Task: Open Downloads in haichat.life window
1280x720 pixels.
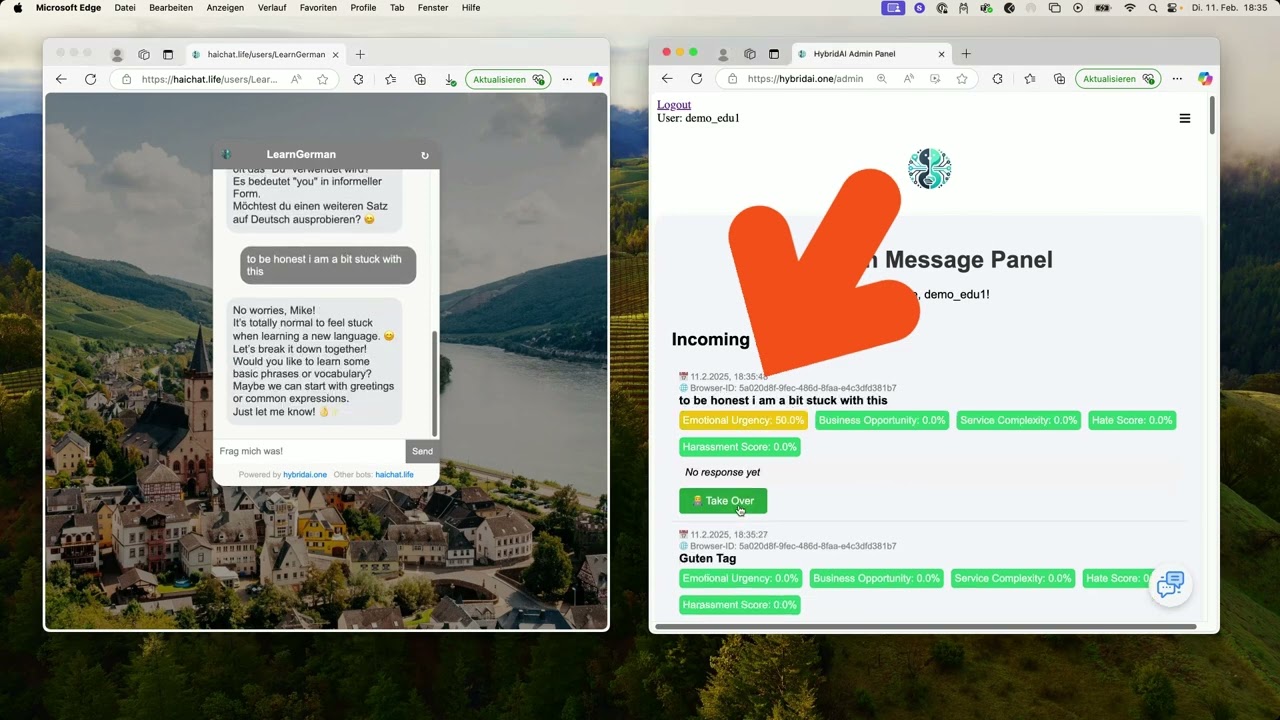Action: 450,79
